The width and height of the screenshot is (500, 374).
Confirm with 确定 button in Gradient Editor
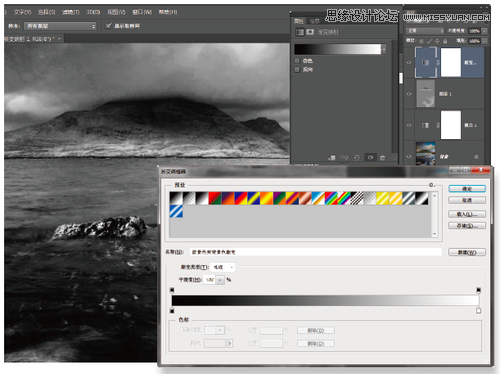467,189
